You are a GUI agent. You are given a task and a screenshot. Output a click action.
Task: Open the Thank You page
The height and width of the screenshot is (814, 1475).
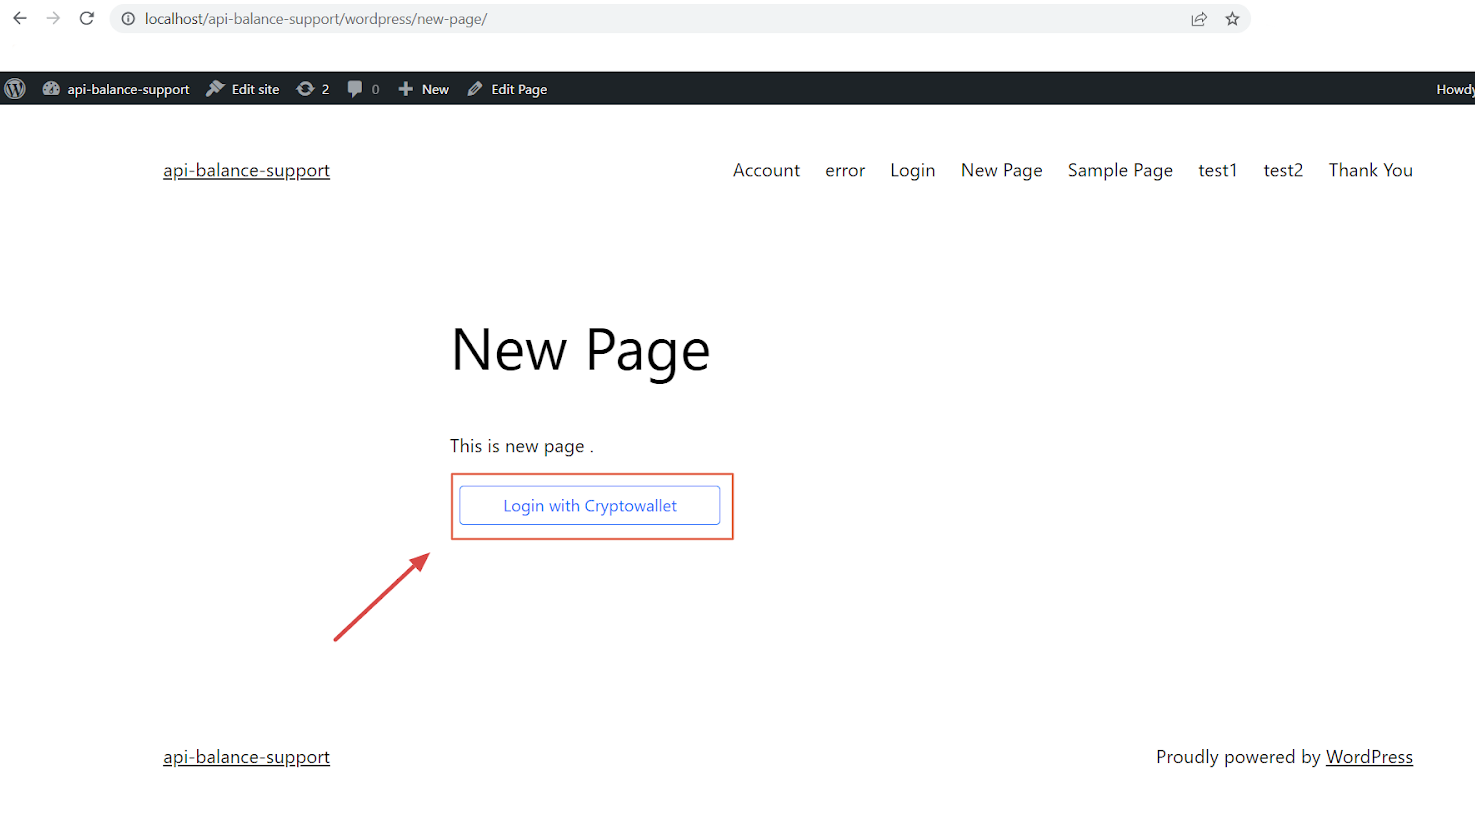point(1371,170)
